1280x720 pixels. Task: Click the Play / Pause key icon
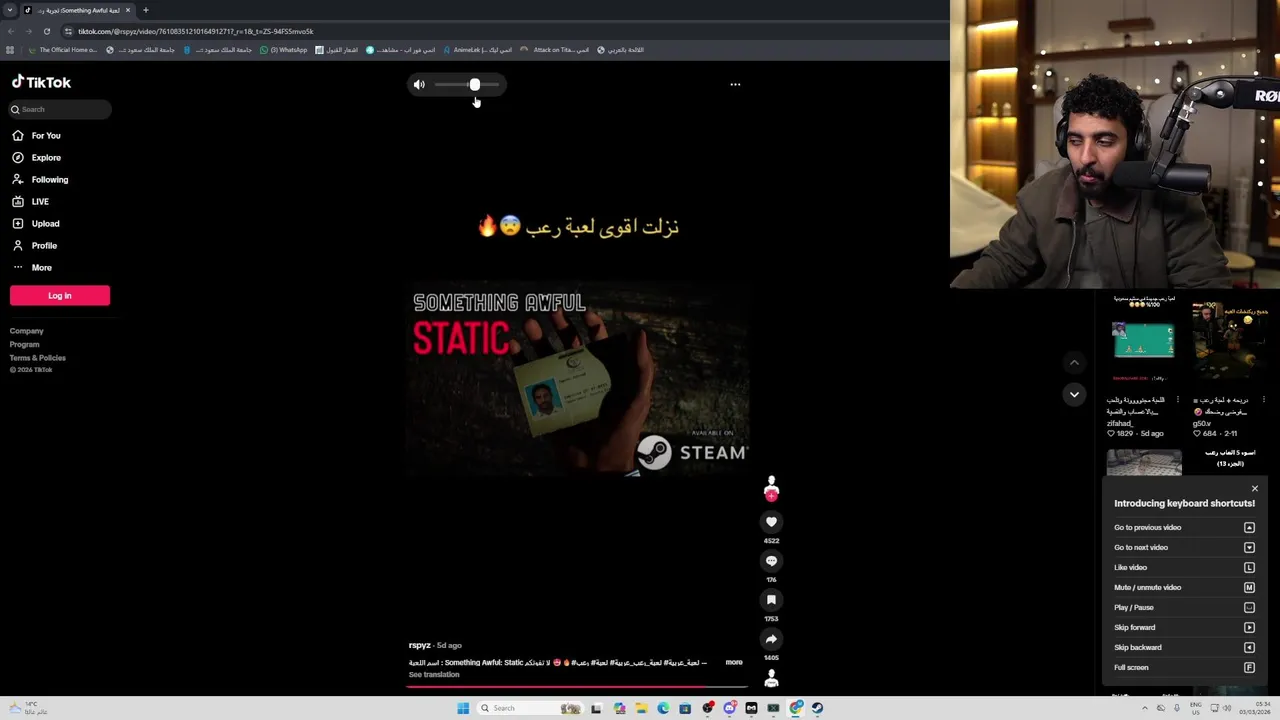1249,607
